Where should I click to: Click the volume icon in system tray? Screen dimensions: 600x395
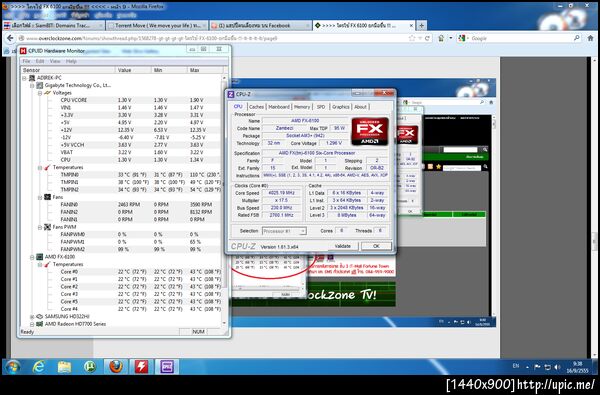pos(557,367)
